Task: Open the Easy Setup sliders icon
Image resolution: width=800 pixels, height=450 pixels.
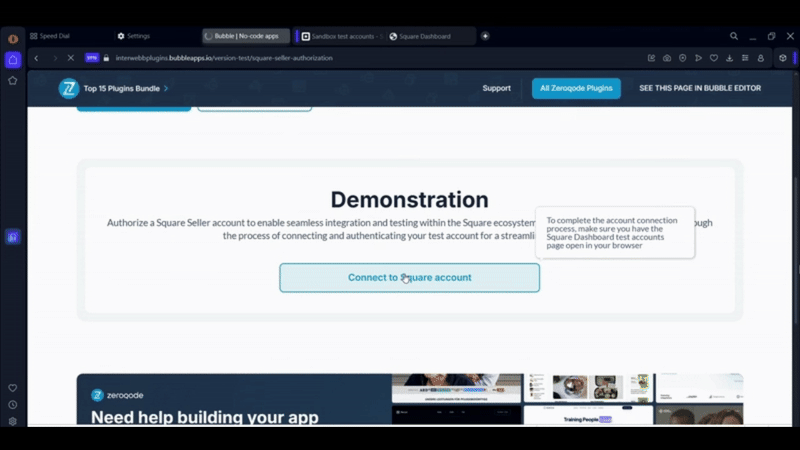Action: 745,58
